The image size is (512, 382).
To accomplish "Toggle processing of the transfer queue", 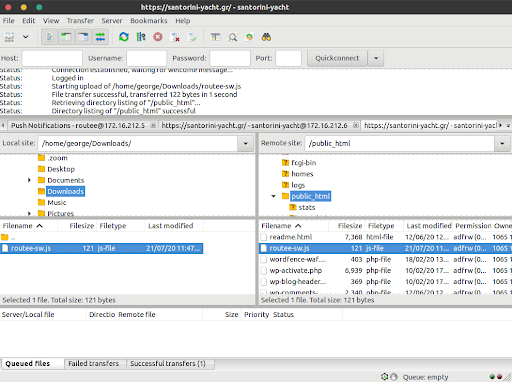I will [141, 37].
